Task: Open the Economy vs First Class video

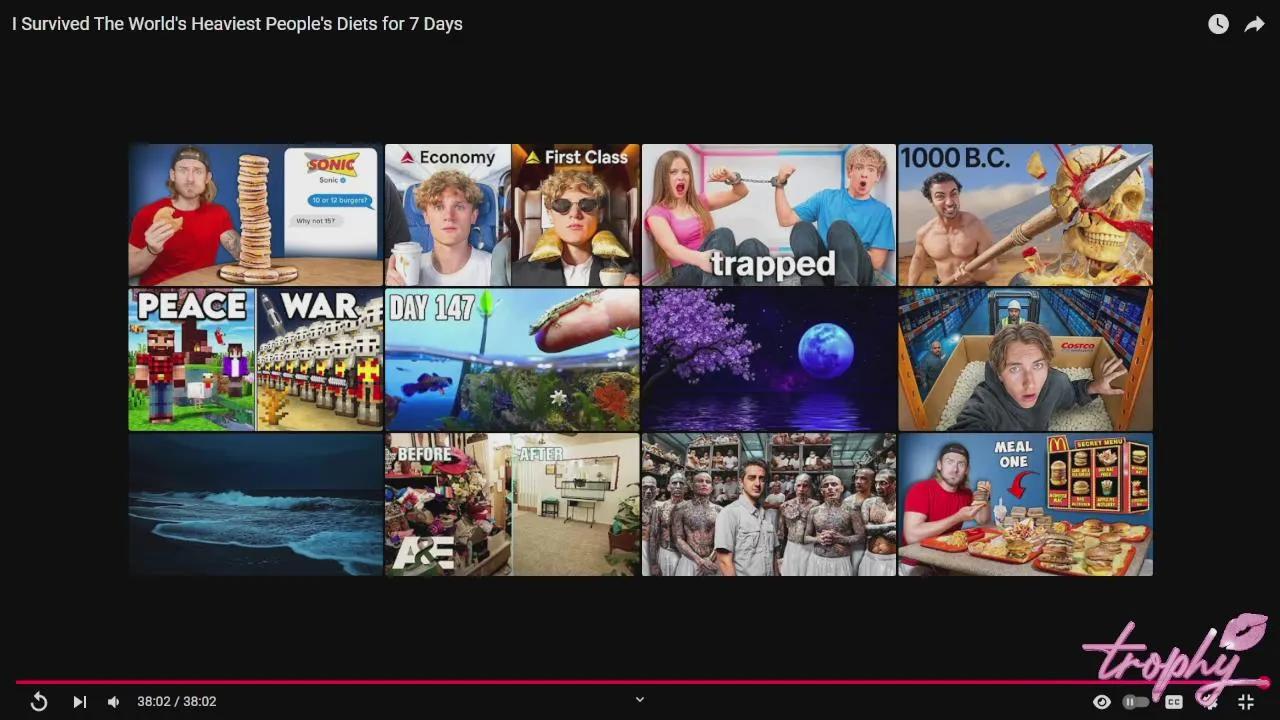Action: click(511, 214)
